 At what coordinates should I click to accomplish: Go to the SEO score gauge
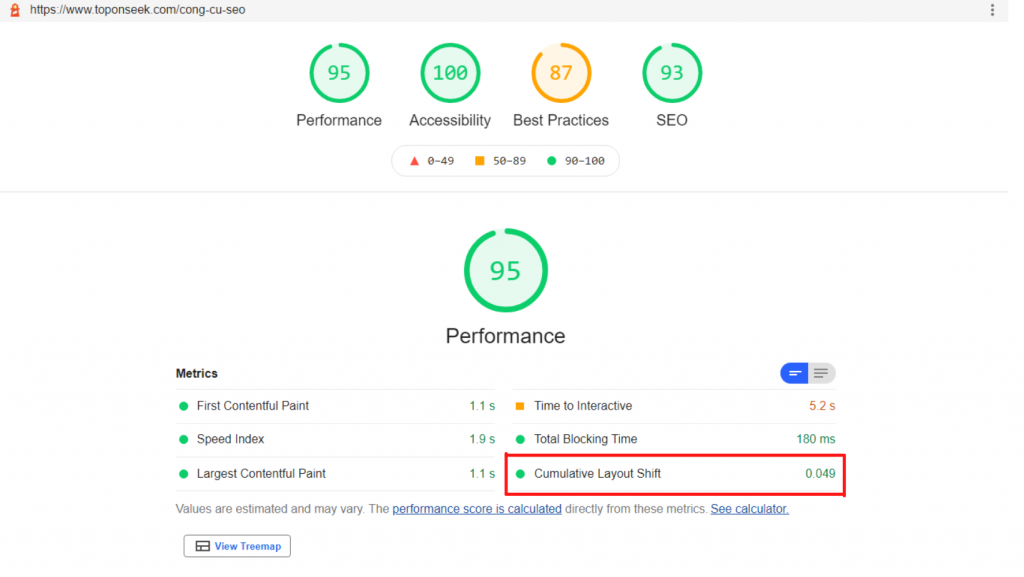(x=672, y=73)
